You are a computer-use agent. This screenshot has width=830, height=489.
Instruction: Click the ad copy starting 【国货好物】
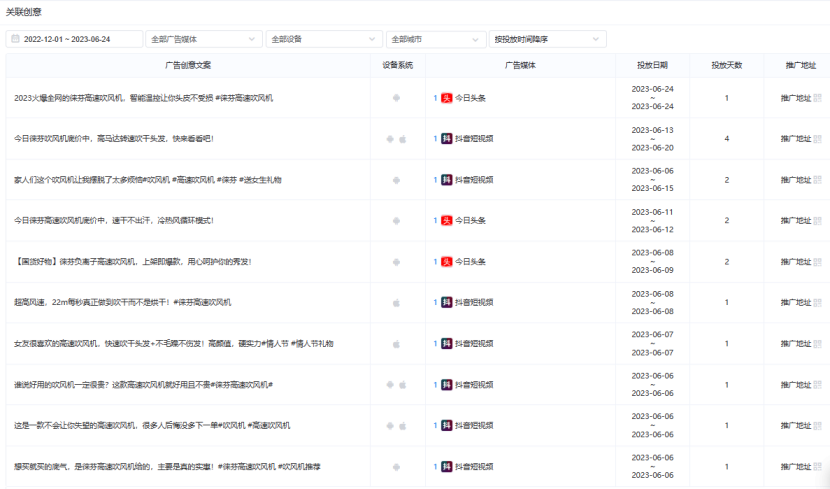tap(133, 261)
